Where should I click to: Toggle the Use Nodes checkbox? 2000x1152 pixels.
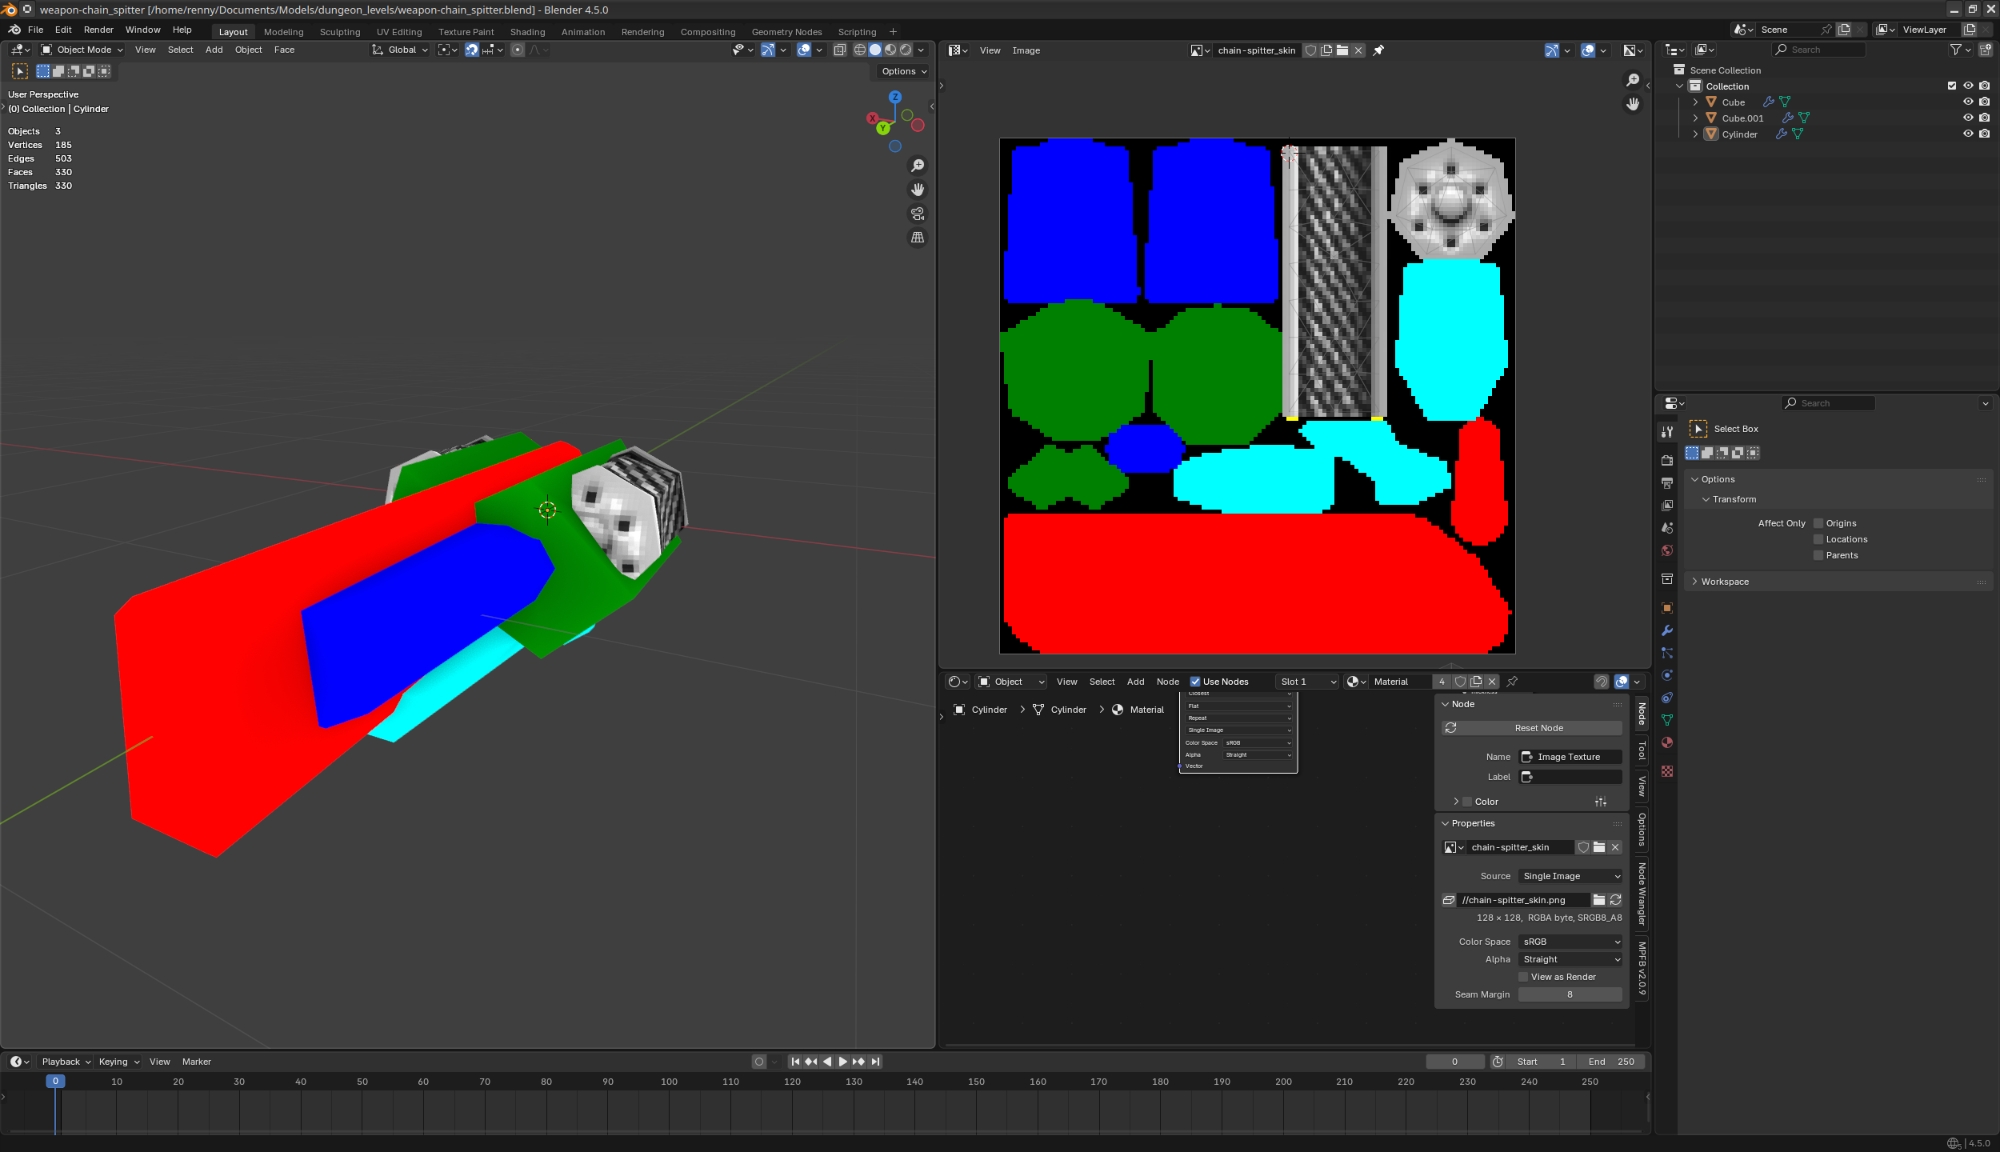coord(1195,682)
